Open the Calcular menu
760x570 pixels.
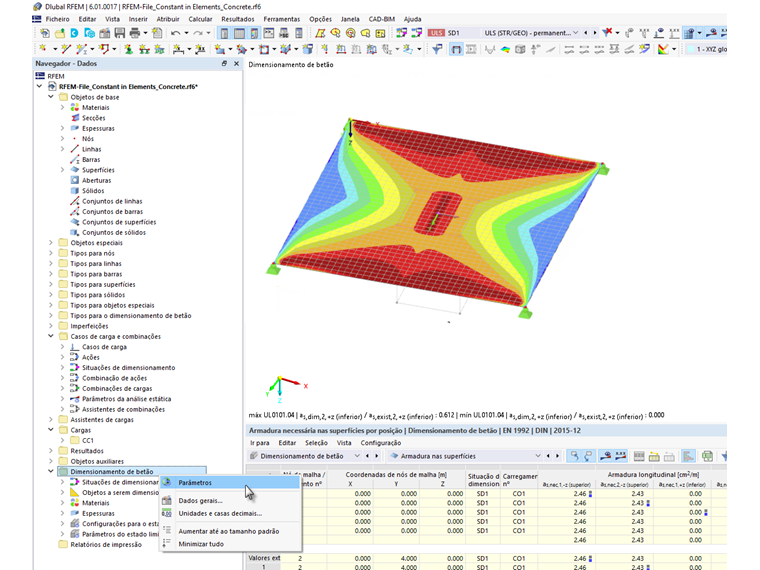[200, 19]
